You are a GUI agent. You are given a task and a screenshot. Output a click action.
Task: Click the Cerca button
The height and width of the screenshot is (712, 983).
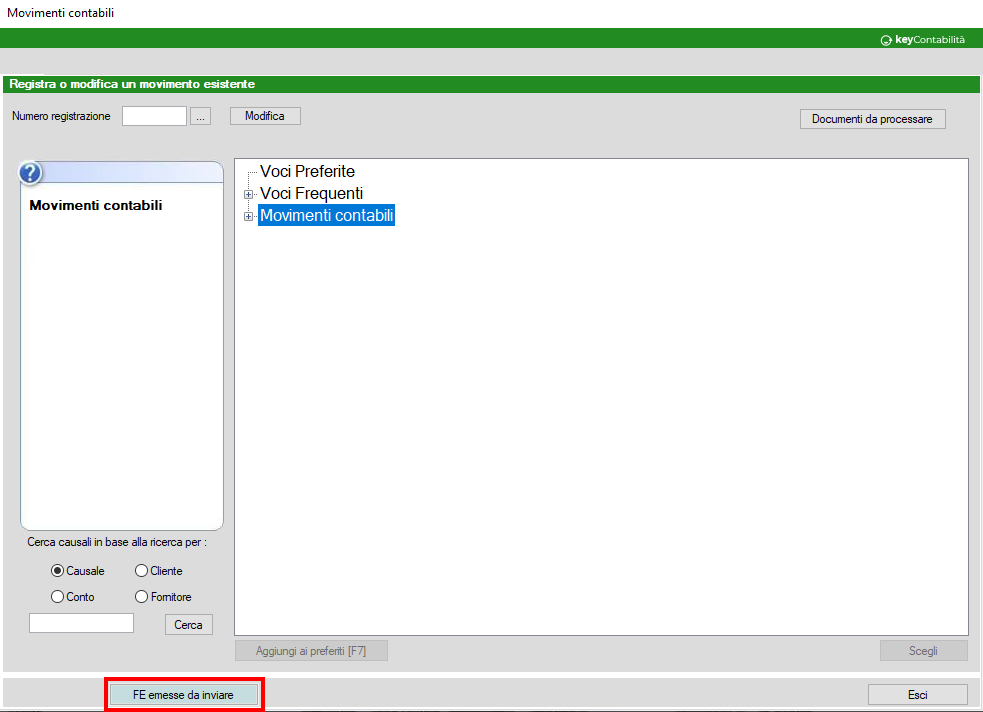[x=189, y=625]
